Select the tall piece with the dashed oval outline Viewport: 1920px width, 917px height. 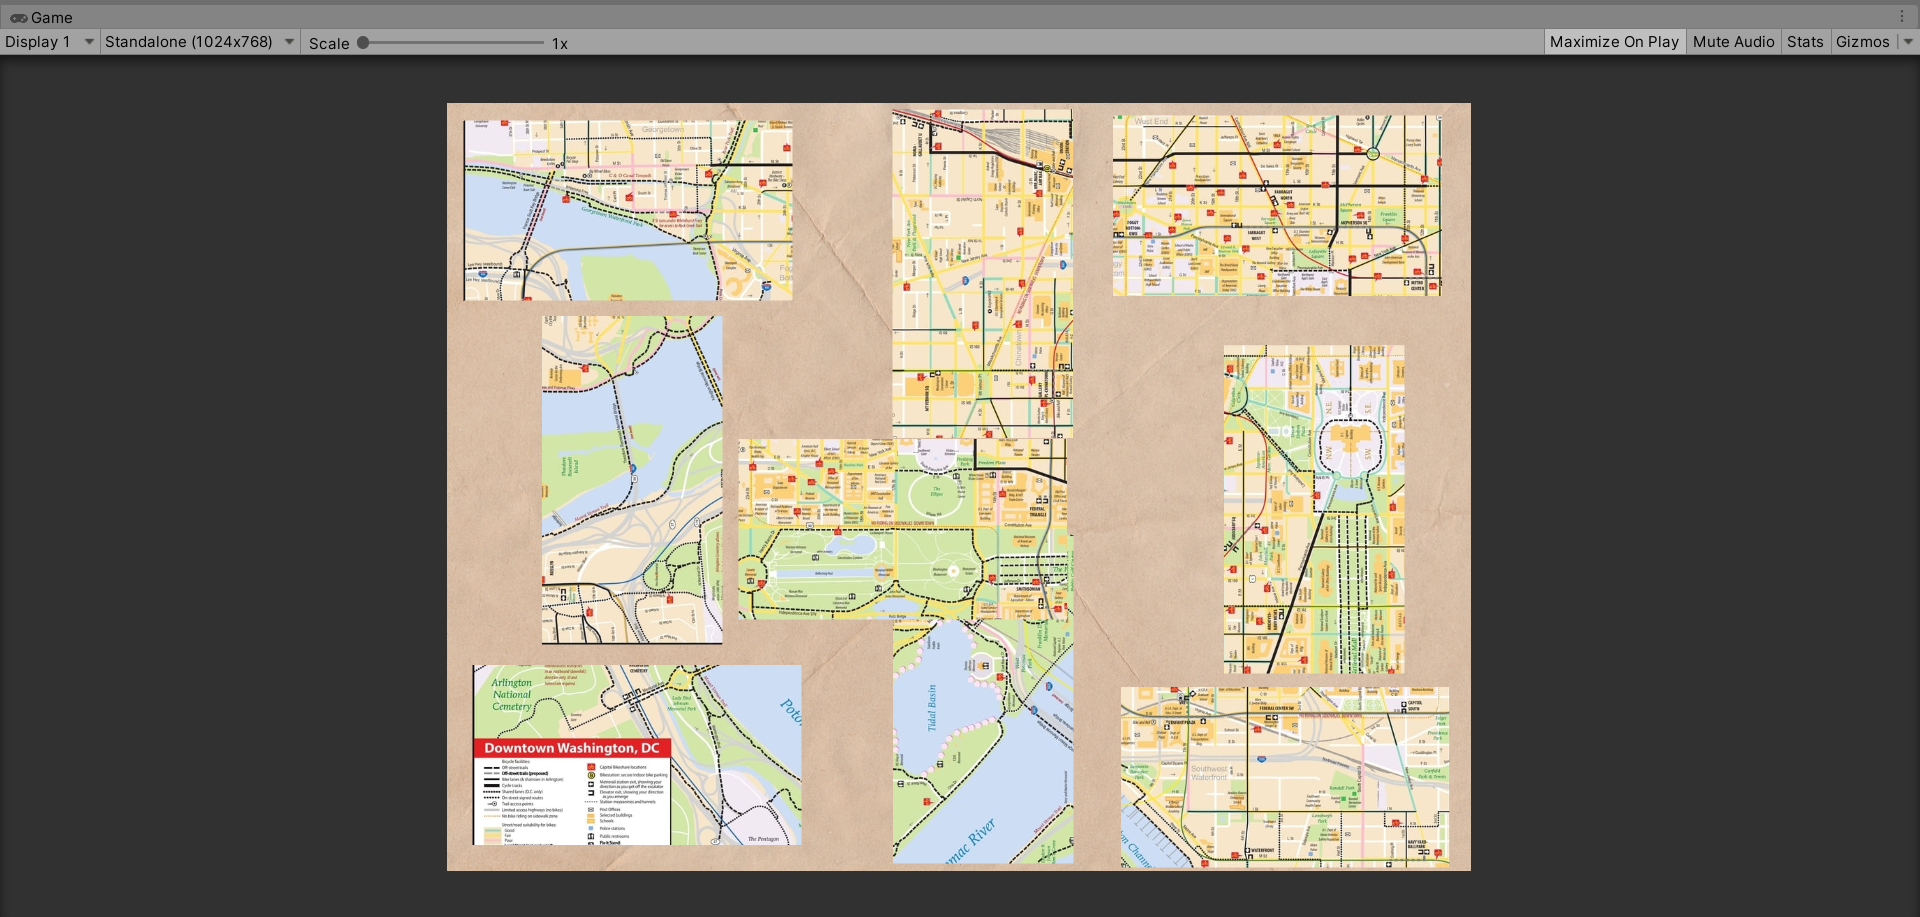point(1314,510)
